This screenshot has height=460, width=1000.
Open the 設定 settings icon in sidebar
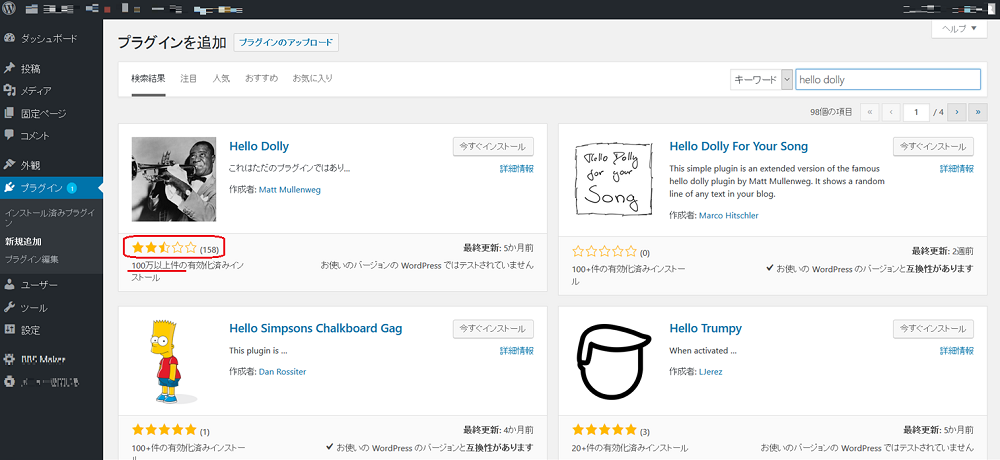pyautogui.click(x=10, y=330)
